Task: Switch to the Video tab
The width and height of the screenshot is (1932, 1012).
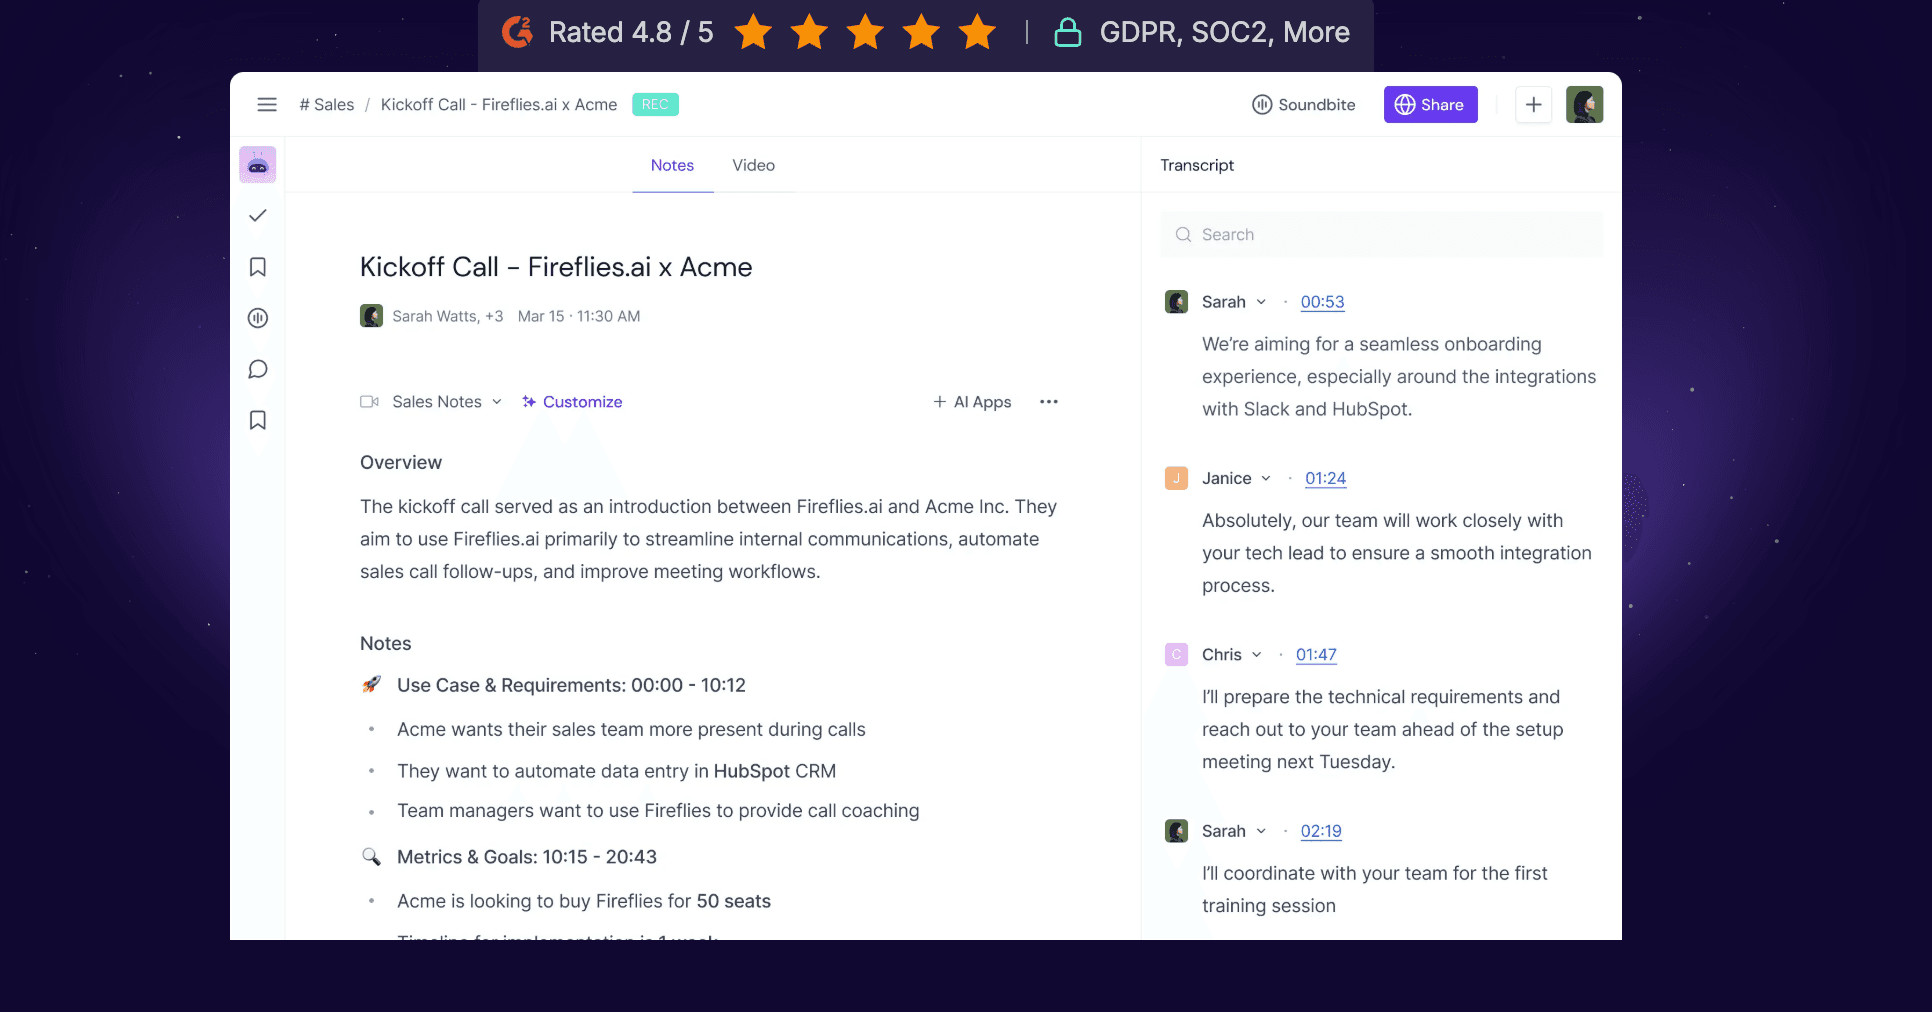Action: (x=753, y=165)
